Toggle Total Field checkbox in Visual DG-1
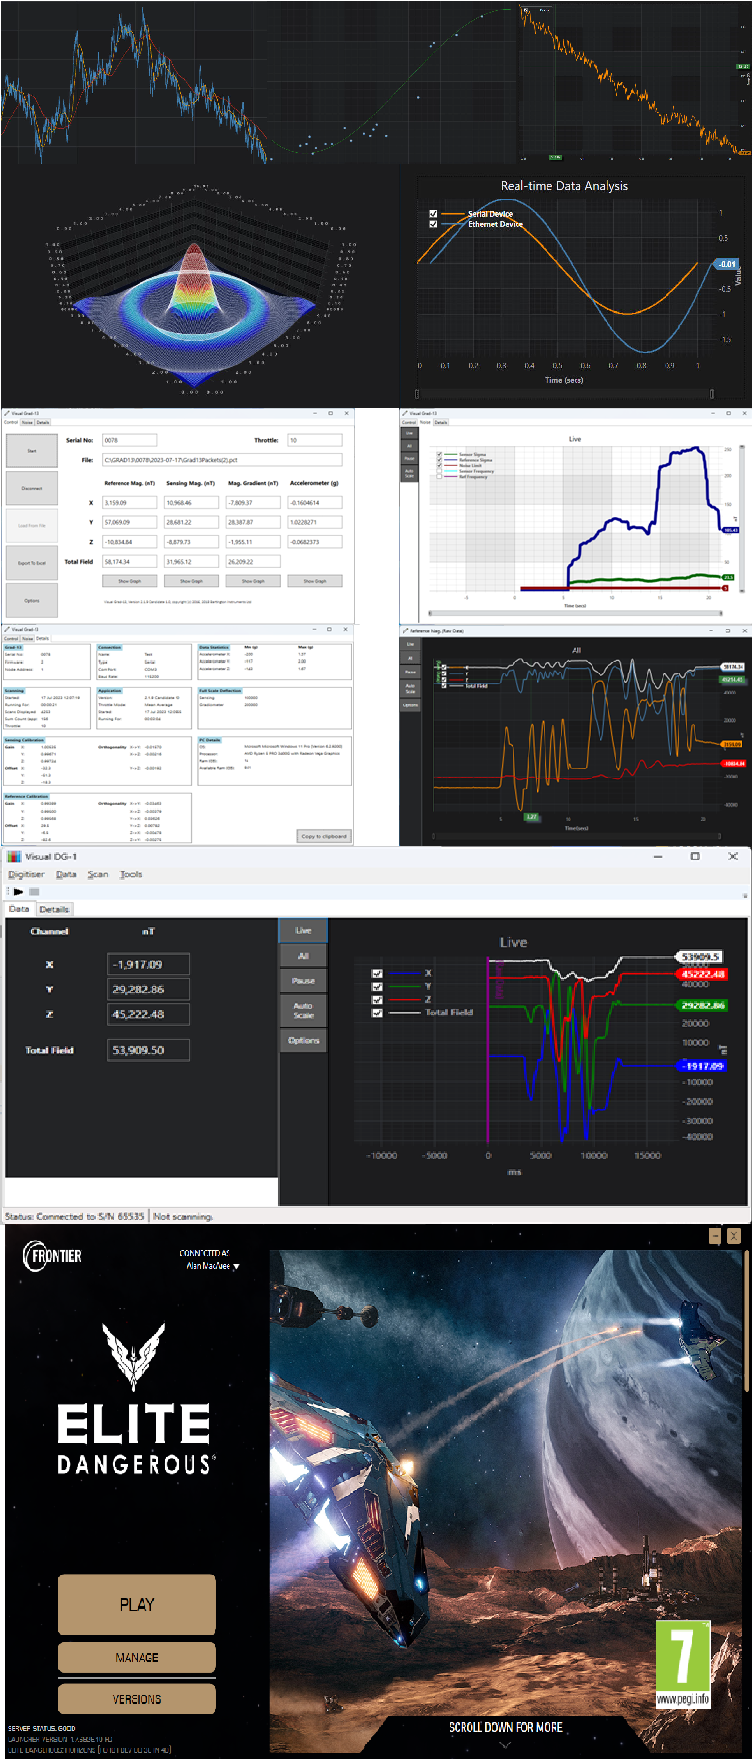This screenshot has height=1759, width=752. [377, 1013]
